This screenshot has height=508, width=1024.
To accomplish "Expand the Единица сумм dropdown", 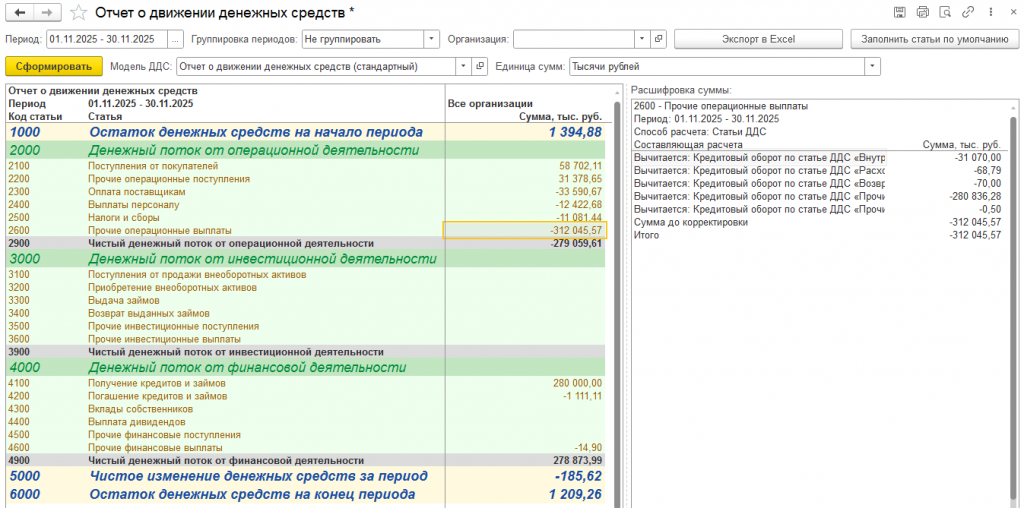I will point(872,66).
